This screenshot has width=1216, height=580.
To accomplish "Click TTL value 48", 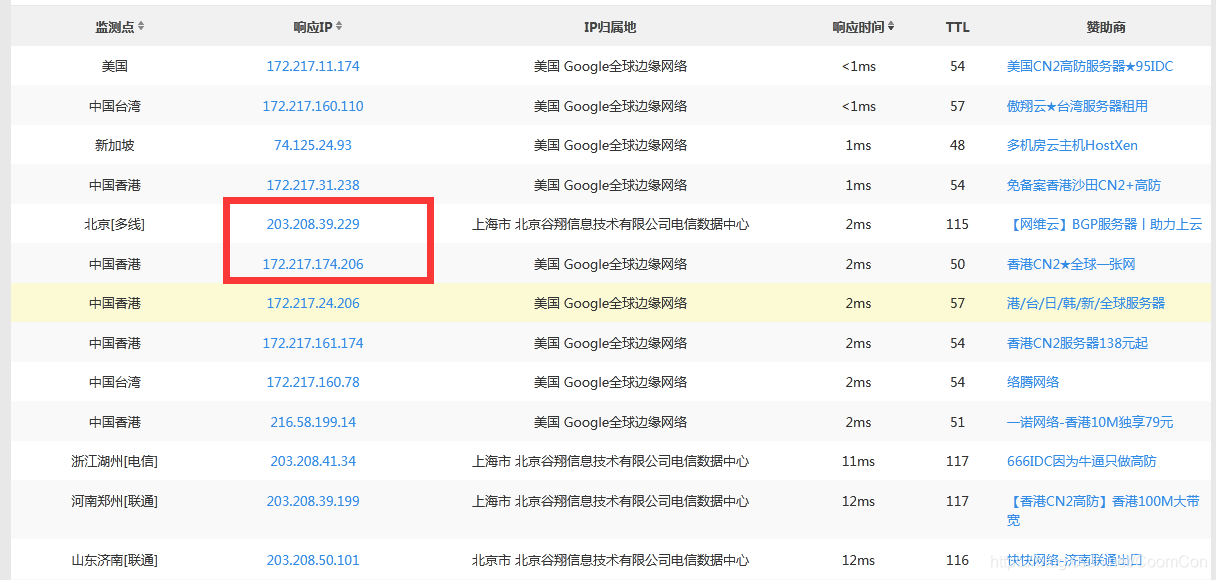I will [x=957, y=145].
